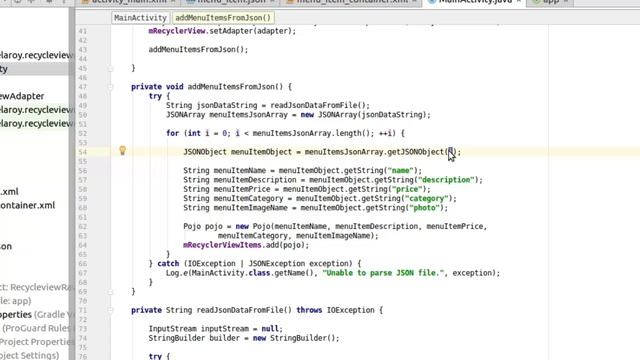This screenshot has height=360, width=640.
Task: Open the ontainer.xml file in project tree
Action: 27,205
